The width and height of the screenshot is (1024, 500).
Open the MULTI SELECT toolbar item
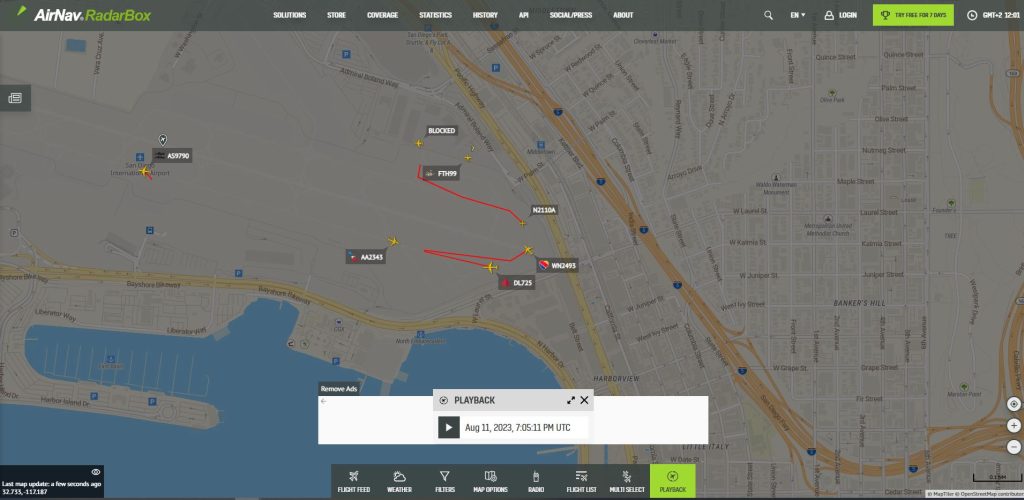coord(627,482)
